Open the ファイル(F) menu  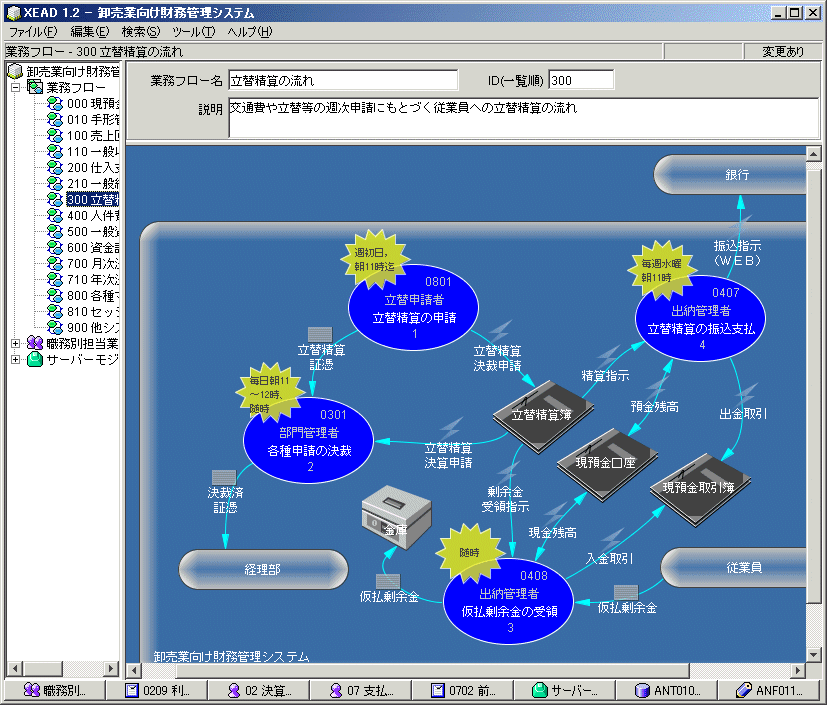click(x=33, y=32)
